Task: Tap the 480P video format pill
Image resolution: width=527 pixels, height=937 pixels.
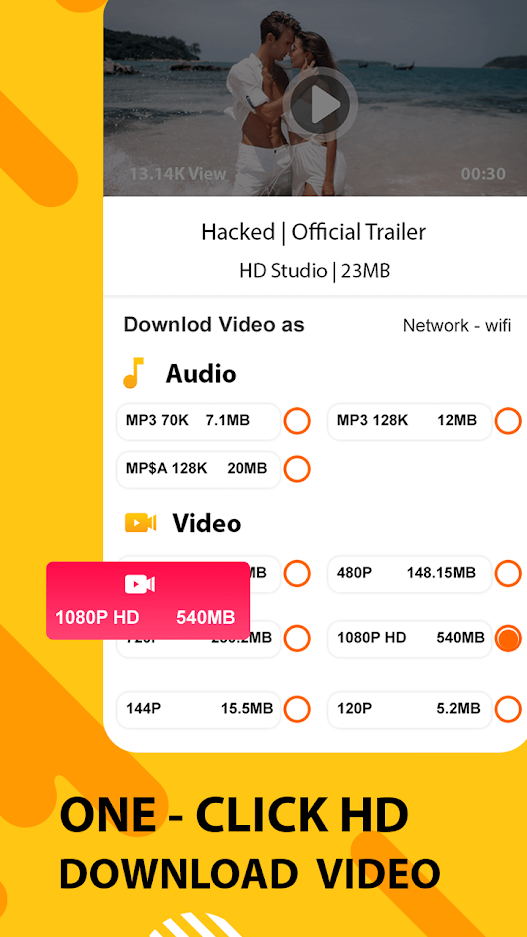Action: click(x=410, y=574)
